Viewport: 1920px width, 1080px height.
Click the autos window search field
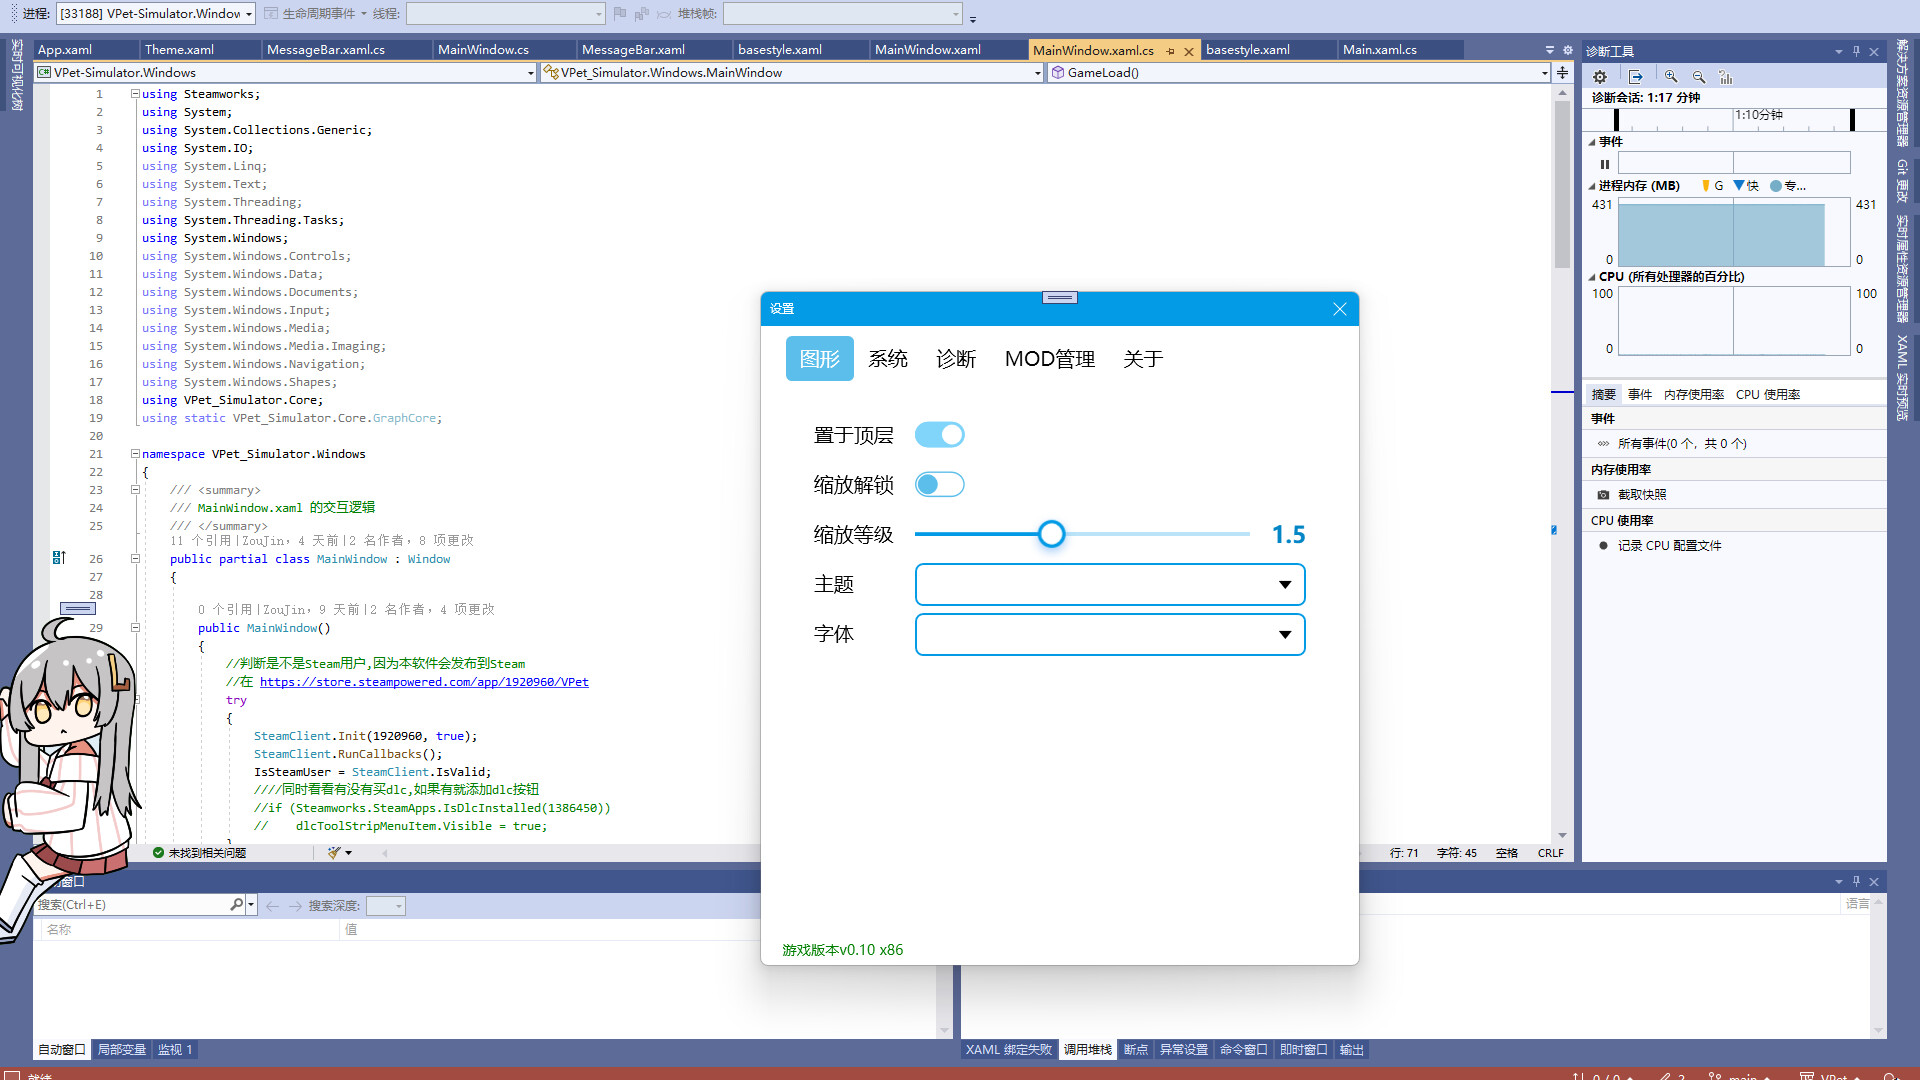pos(132,905)
